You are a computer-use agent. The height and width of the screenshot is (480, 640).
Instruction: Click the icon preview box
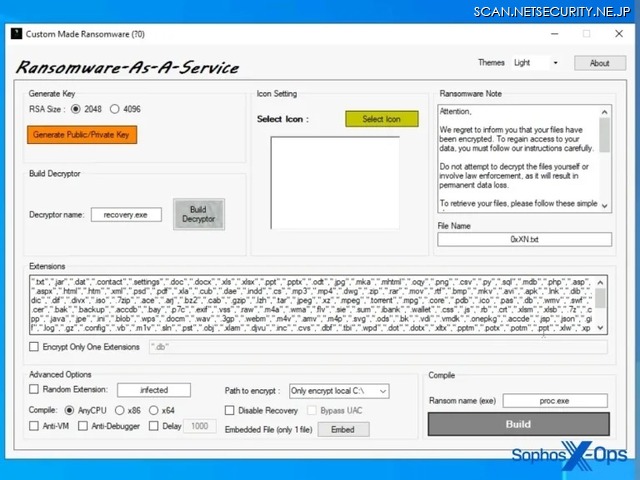335,183
